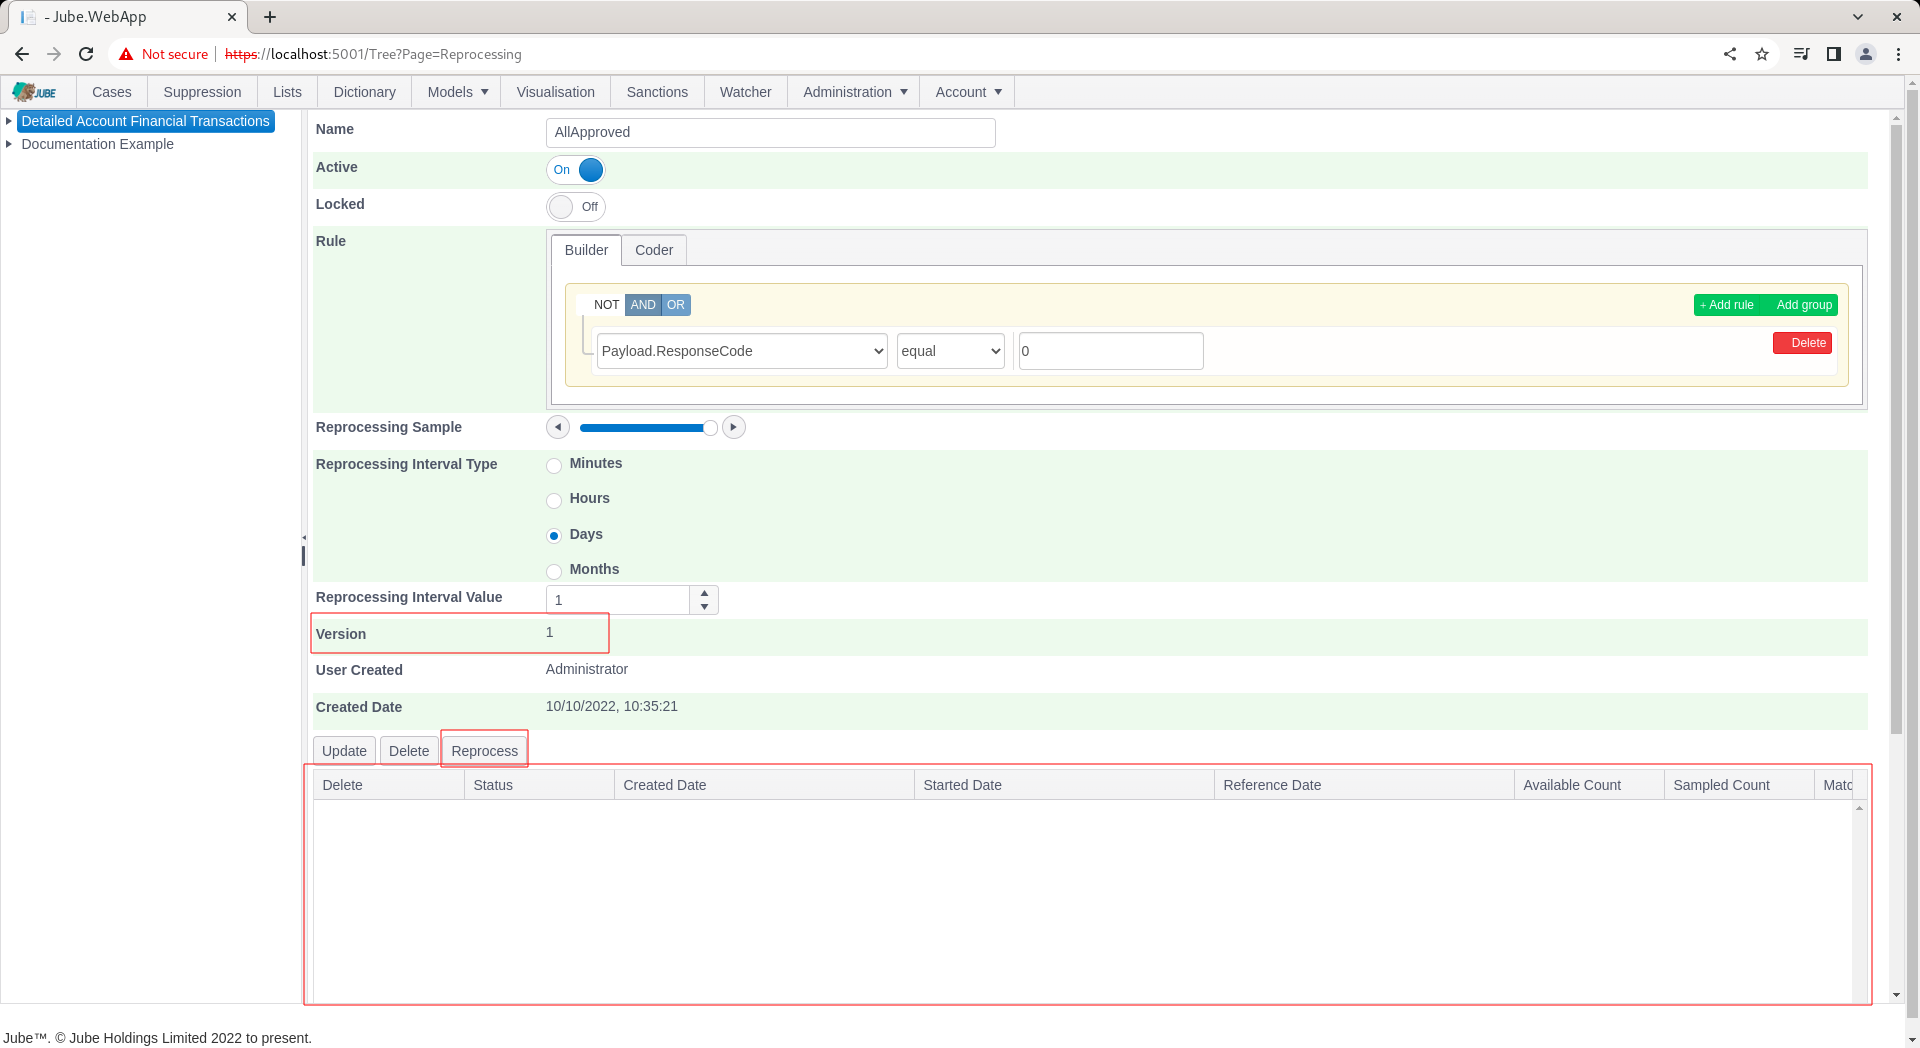
Task: Click the Reprocessing Interval Value input
Action: coord(618,600)
